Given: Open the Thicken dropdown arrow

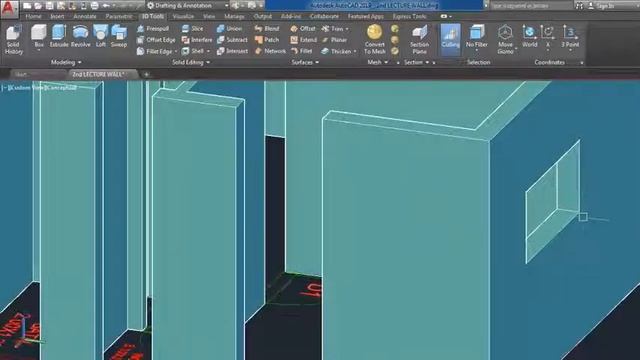Looking at the screenshot, I should (x=355, y=51).
